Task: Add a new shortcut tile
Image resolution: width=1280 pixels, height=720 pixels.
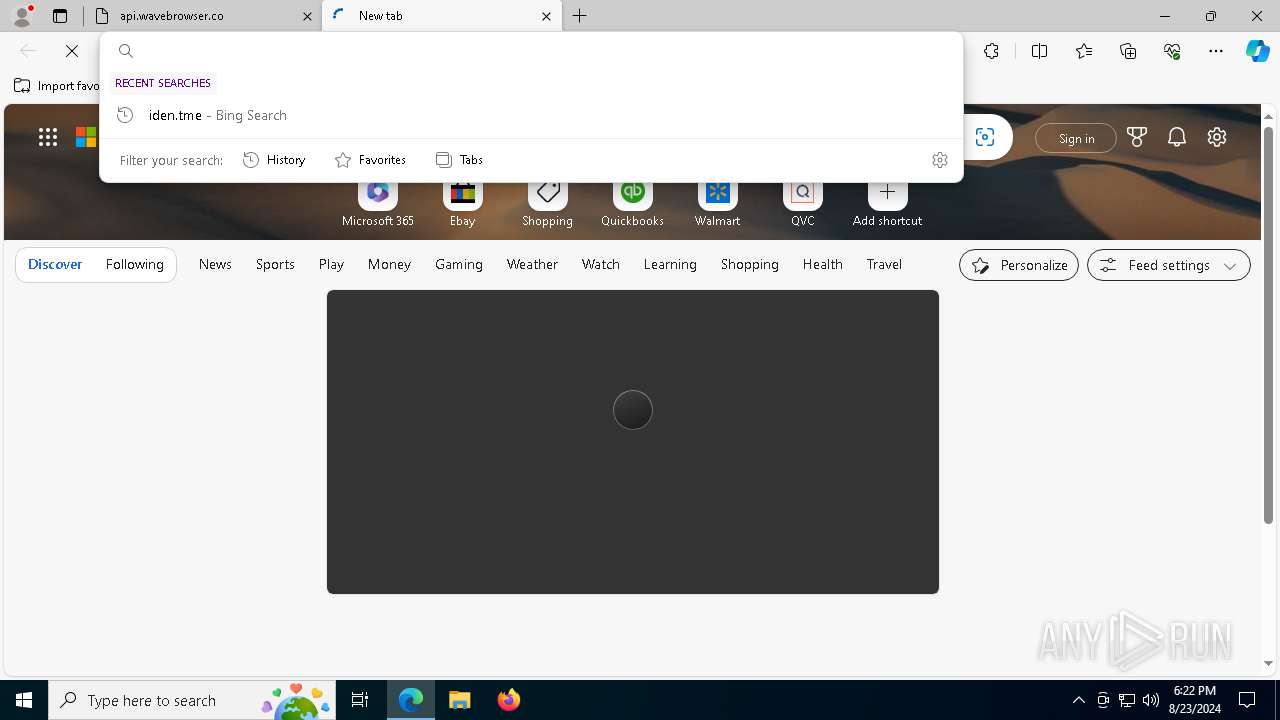Action: (x=887, y=203)
